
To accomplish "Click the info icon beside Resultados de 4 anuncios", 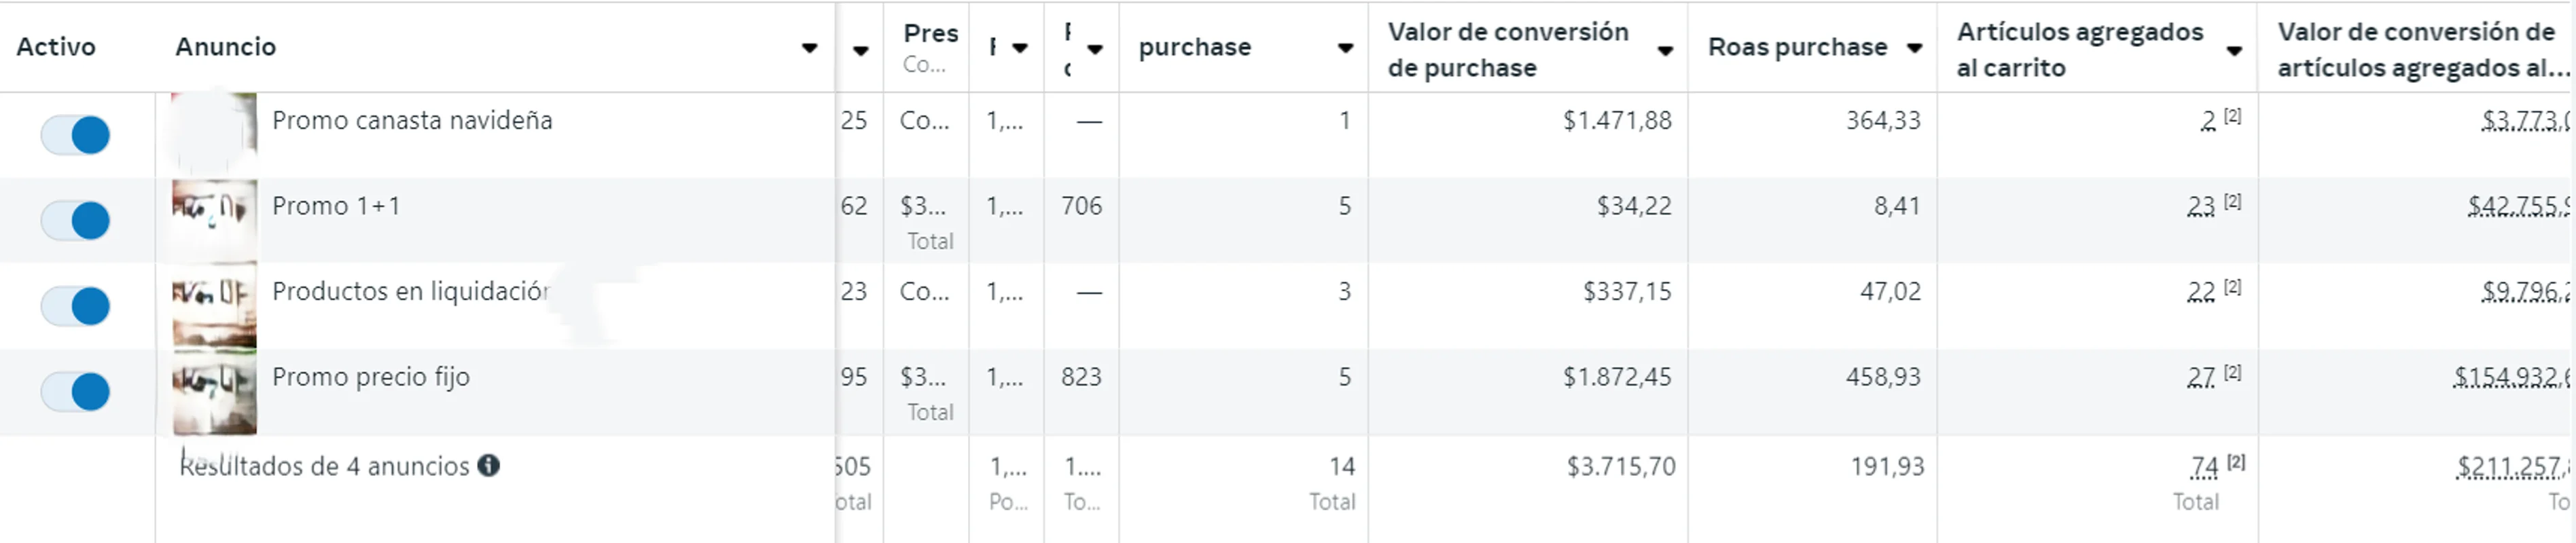I will (x=488, y=465).
